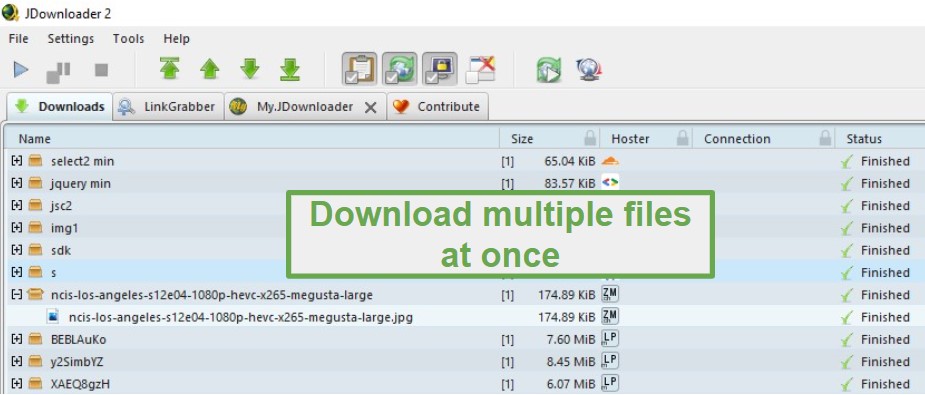This screenshot has width=925, height=395.
Task: Expand the select2 min package
Action: click(x=17, y=160)
